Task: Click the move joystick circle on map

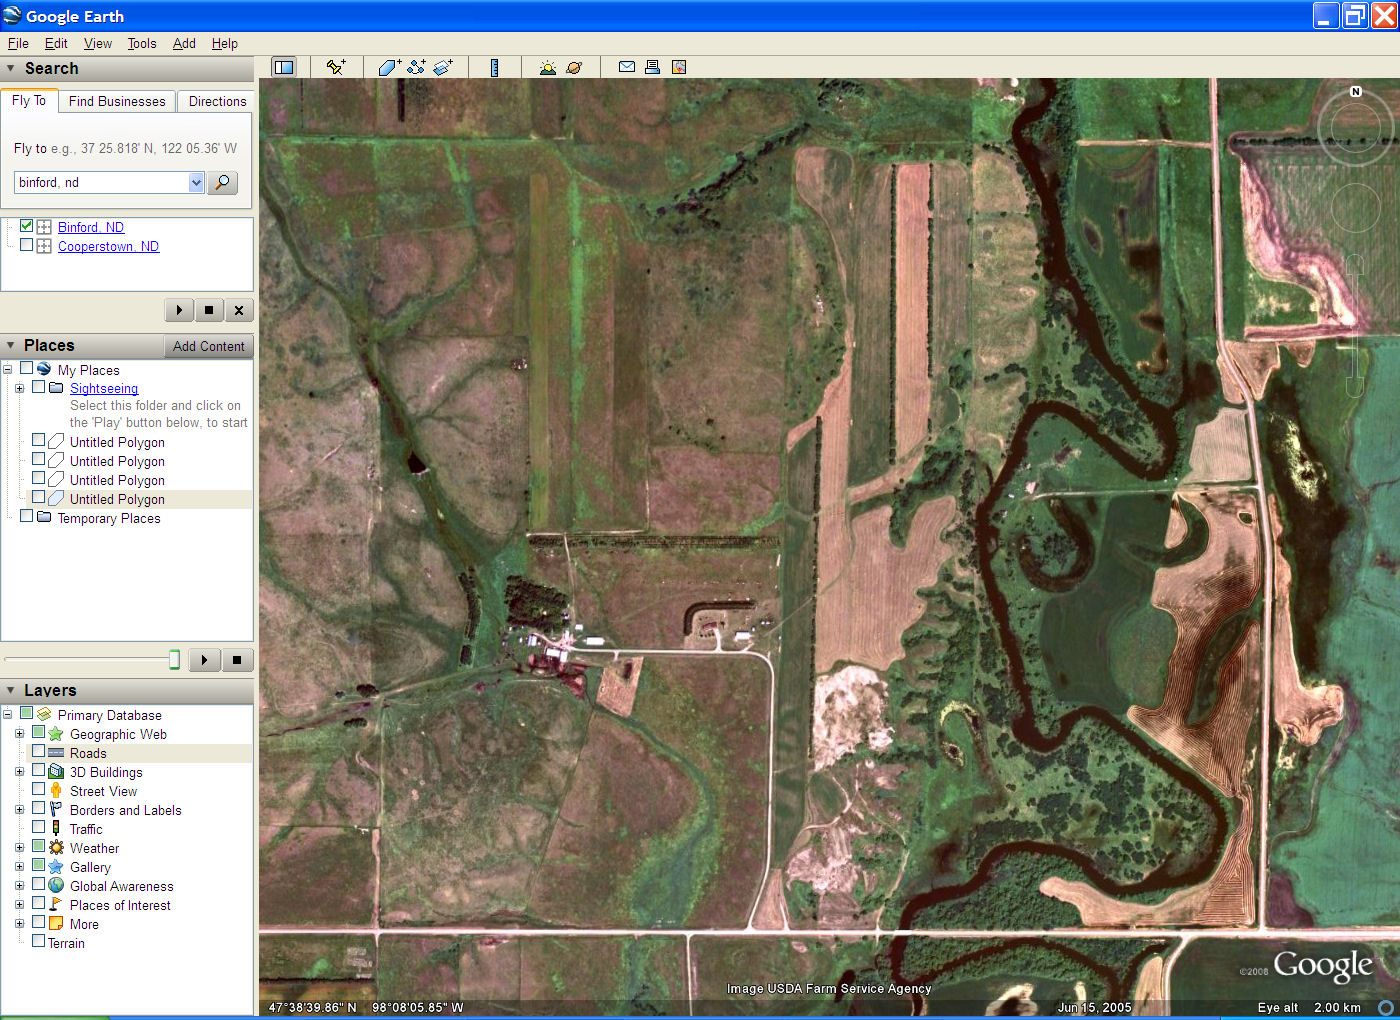Action: tap(1355, 207)
